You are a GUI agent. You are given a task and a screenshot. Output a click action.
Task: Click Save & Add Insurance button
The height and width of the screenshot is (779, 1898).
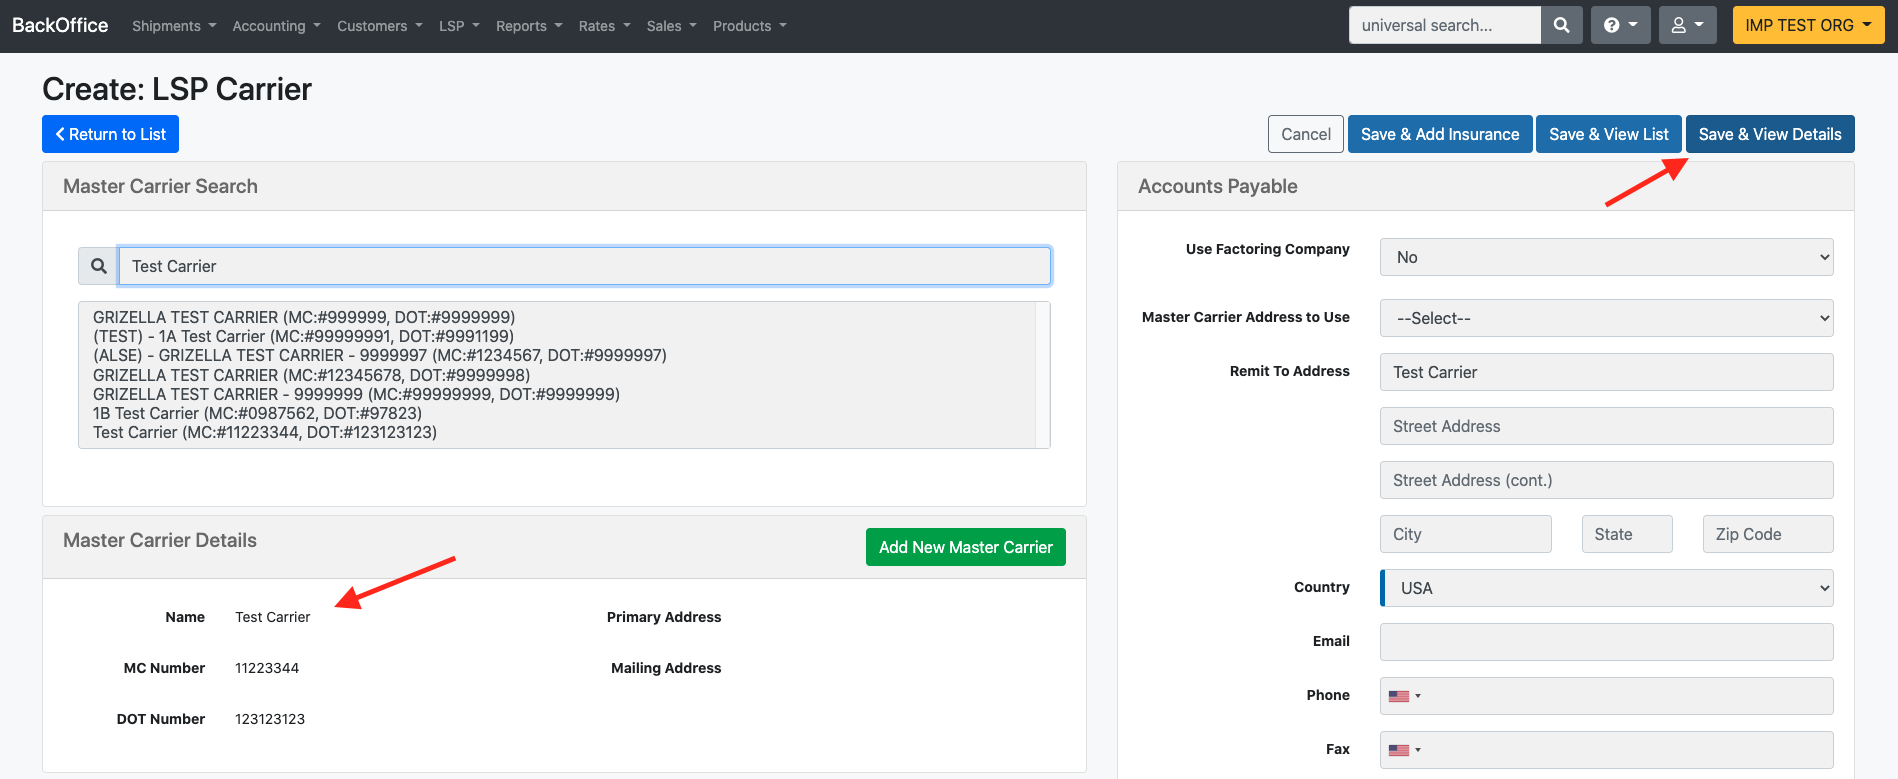pyautogui.click(x=1439, y=134)
